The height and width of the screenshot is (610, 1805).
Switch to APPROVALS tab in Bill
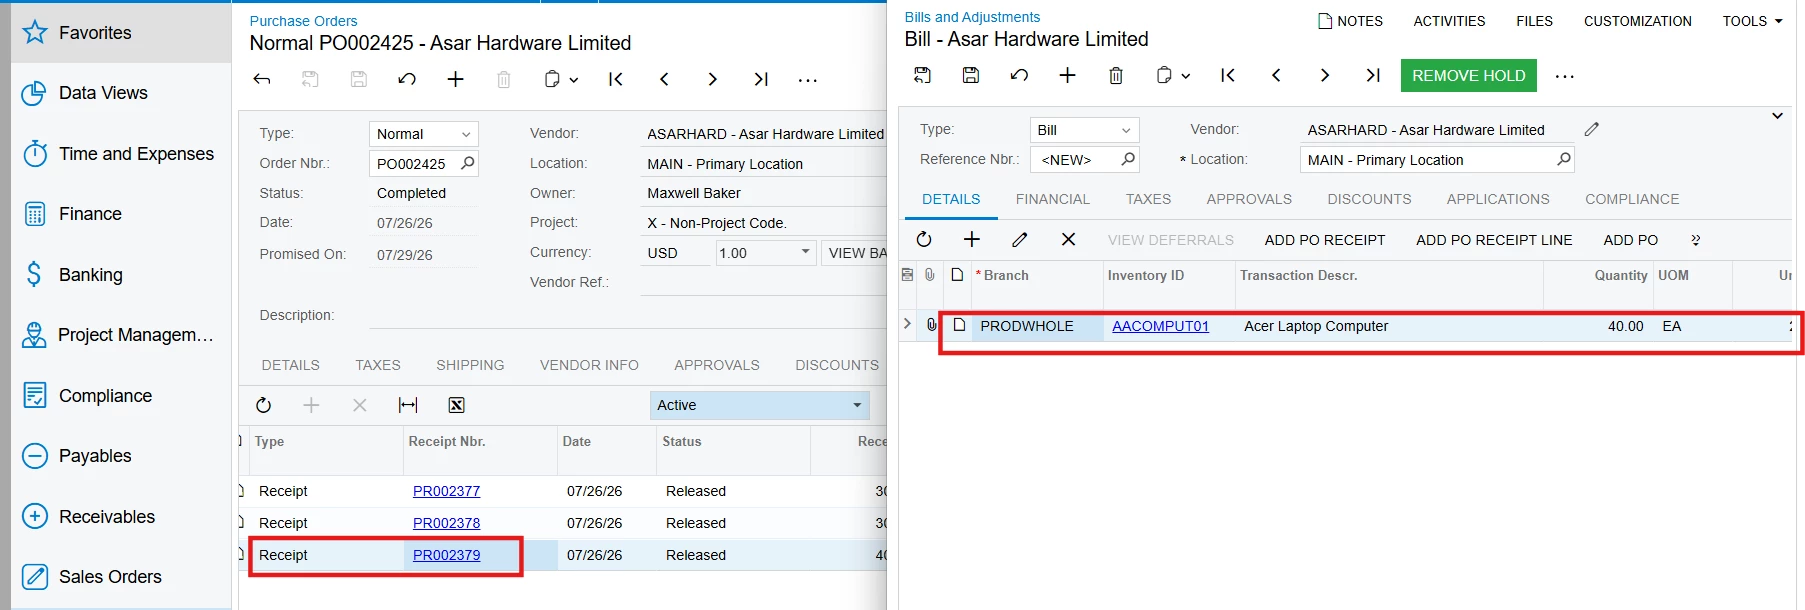[1249, 199]
